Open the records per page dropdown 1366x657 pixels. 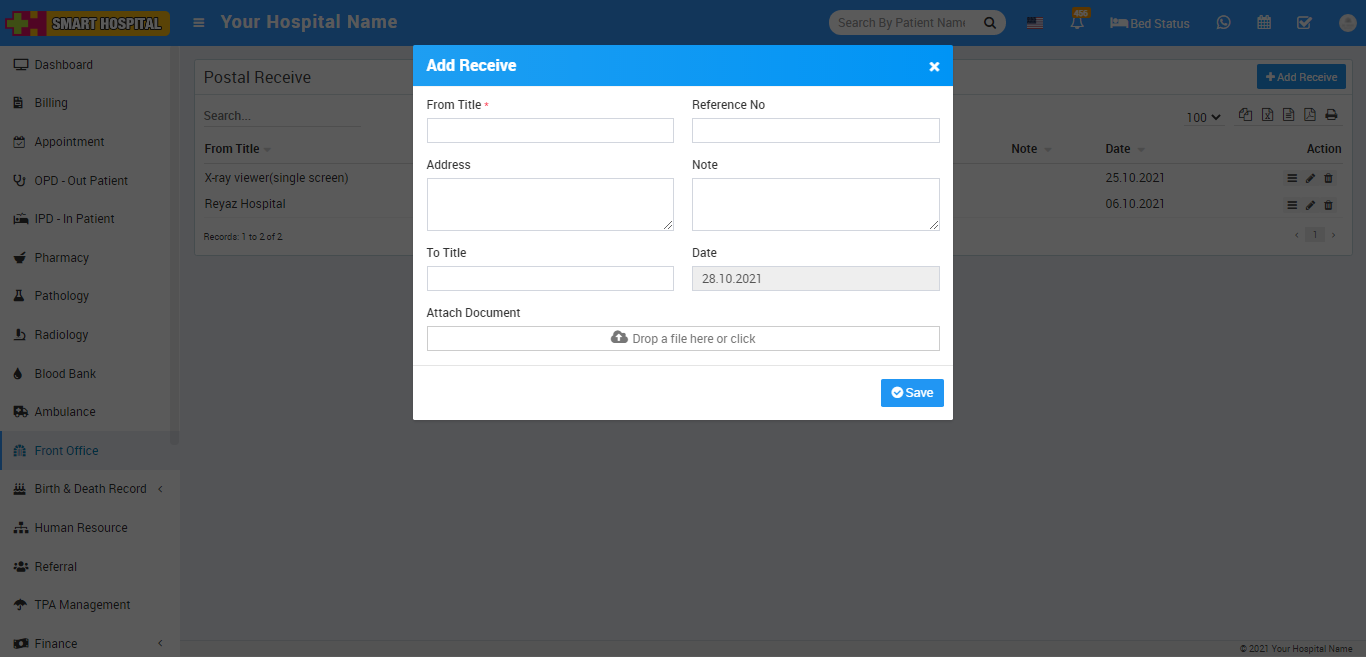(x=1203, y=117)
